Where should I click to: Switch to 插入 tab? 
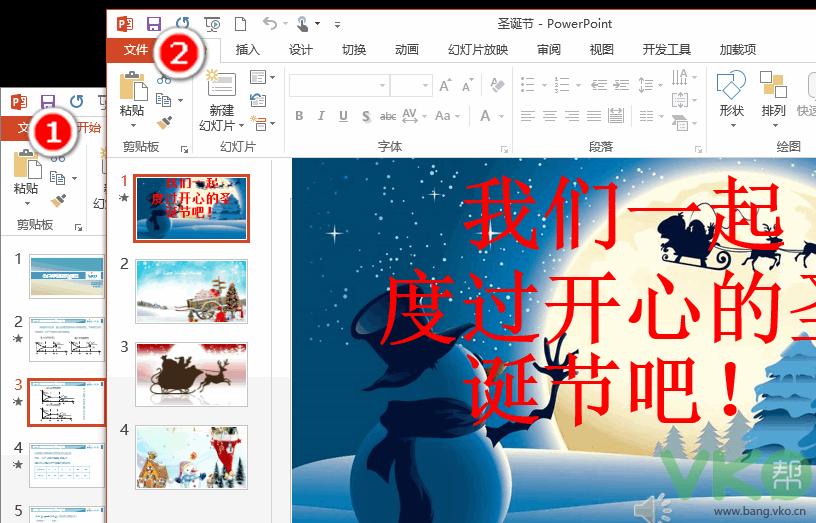[x=247, y=49]
